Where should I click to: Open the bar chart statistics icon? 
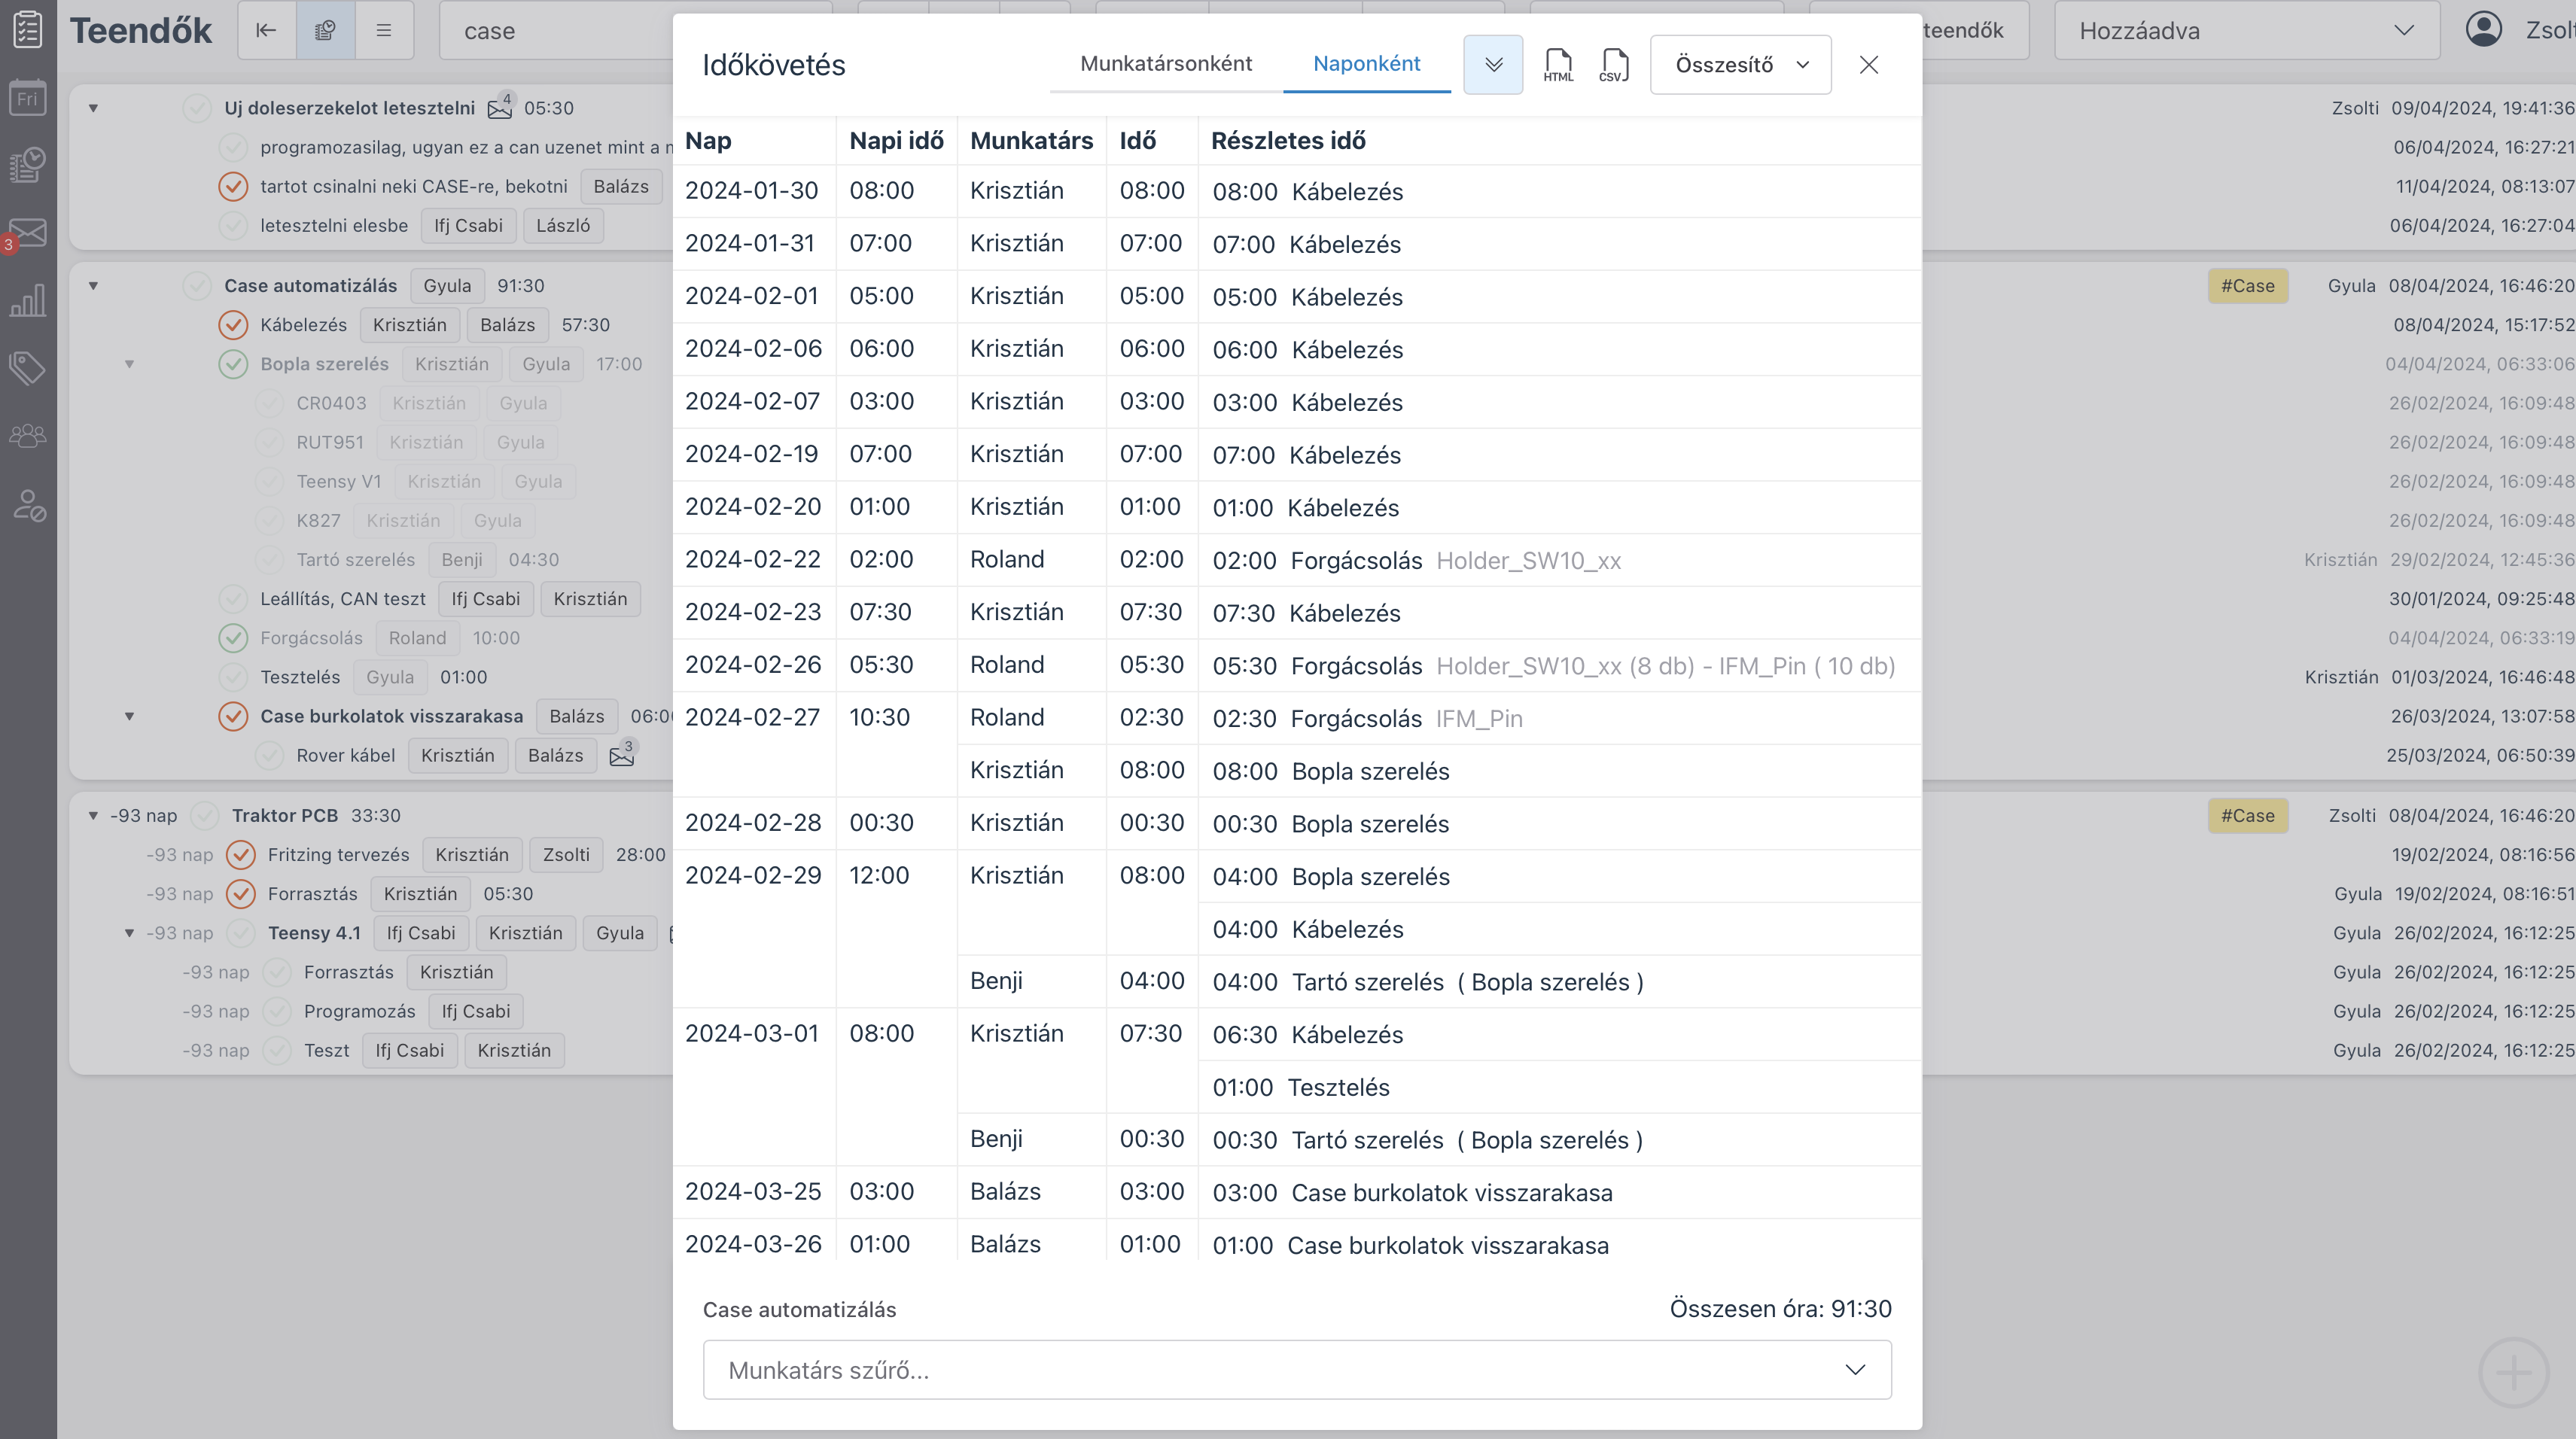27,300
